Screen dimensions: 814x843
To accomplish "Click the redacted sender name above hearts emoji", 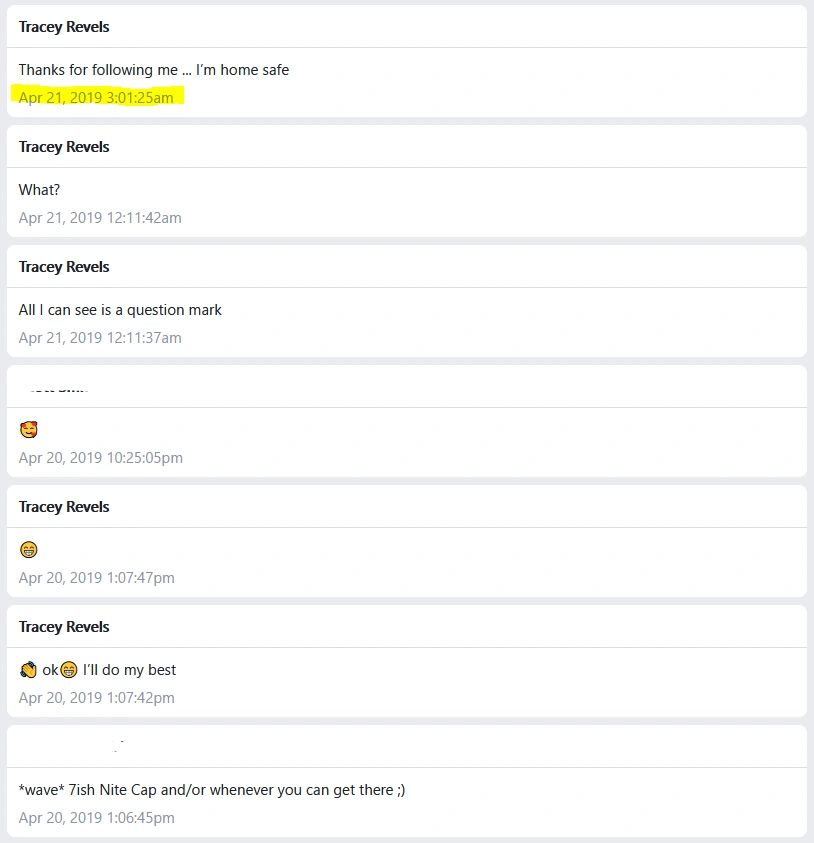I will click(59, 389).
